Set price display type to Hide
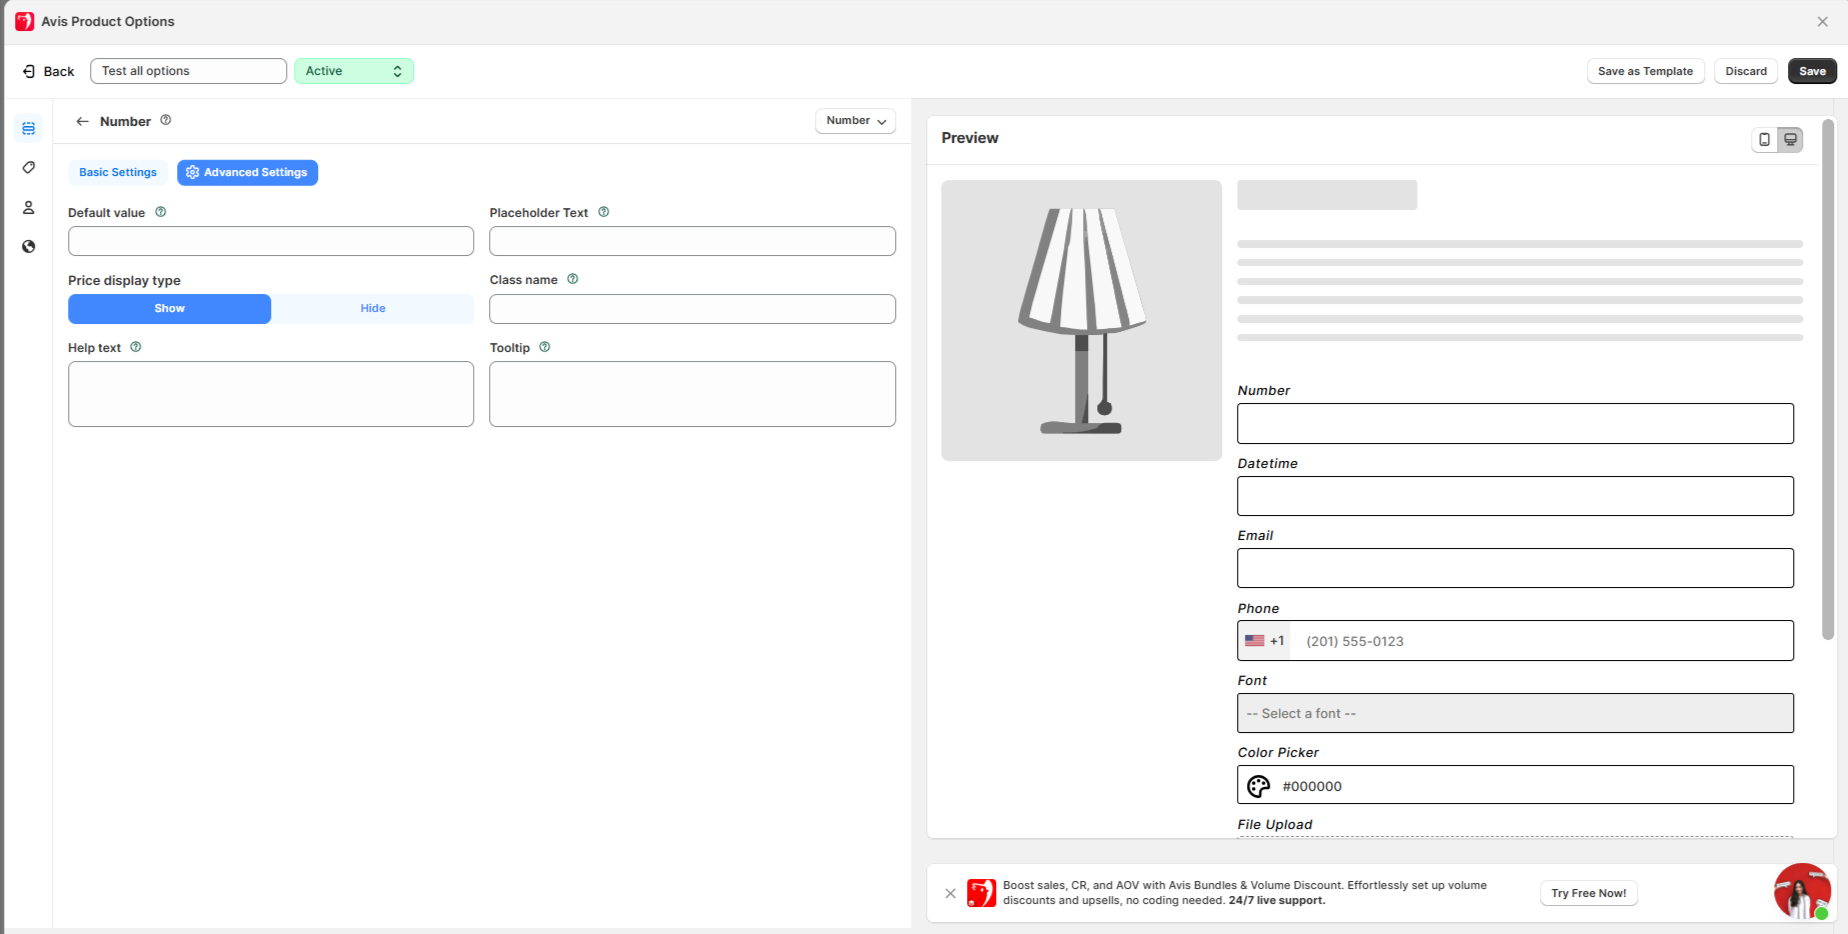This screenshot has width=1848, height=934. pyautogui.click(x=373, y=309)
